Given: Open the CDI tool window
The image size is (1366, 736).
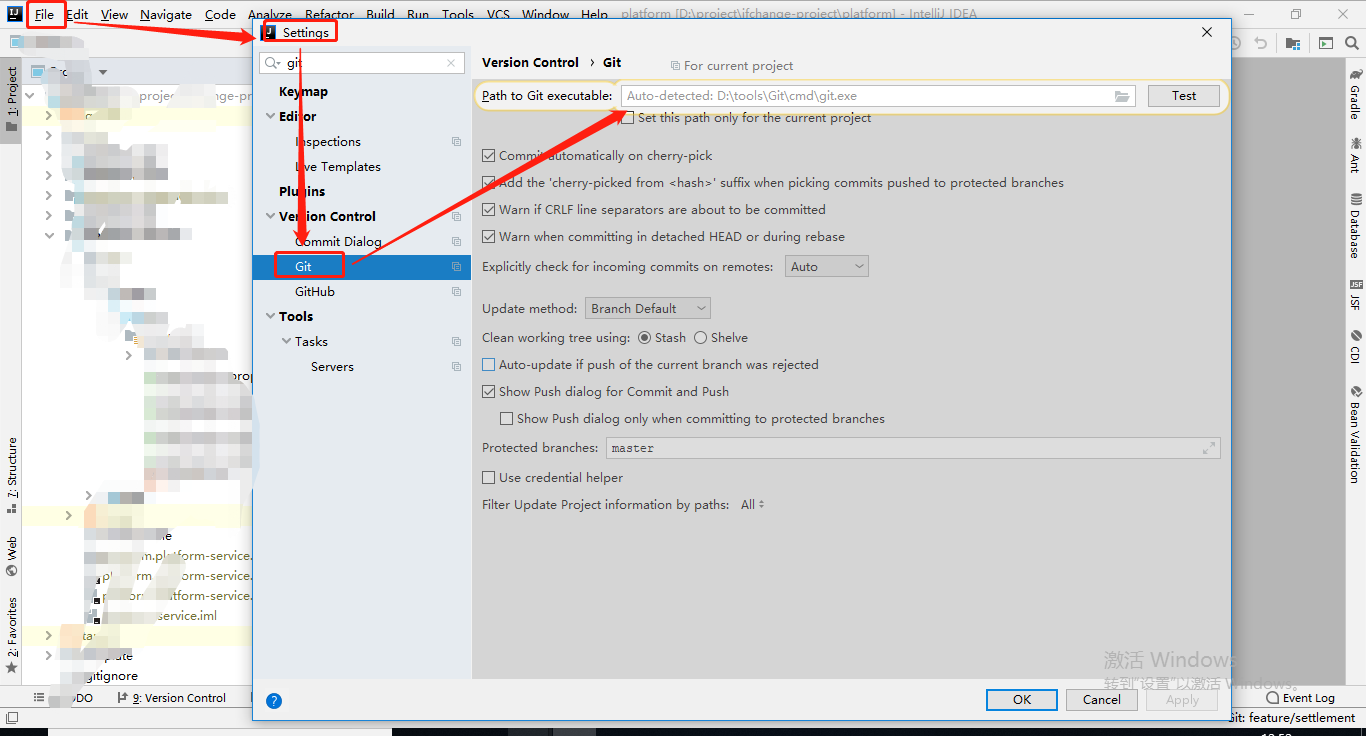Looking at the screenshot, I should [x=1356, y=347].
